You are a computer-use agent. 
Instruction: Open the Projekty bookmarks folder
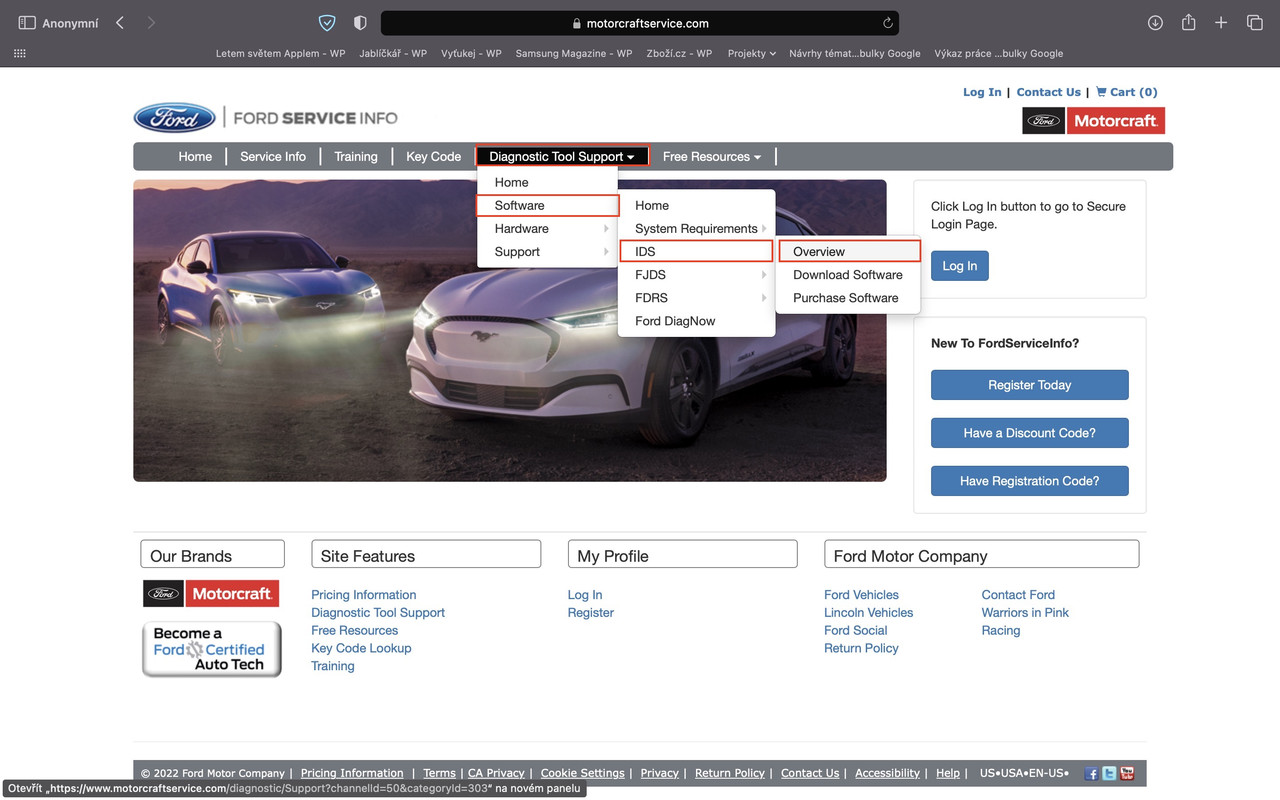pyautogui.click(x=752, y=54)
